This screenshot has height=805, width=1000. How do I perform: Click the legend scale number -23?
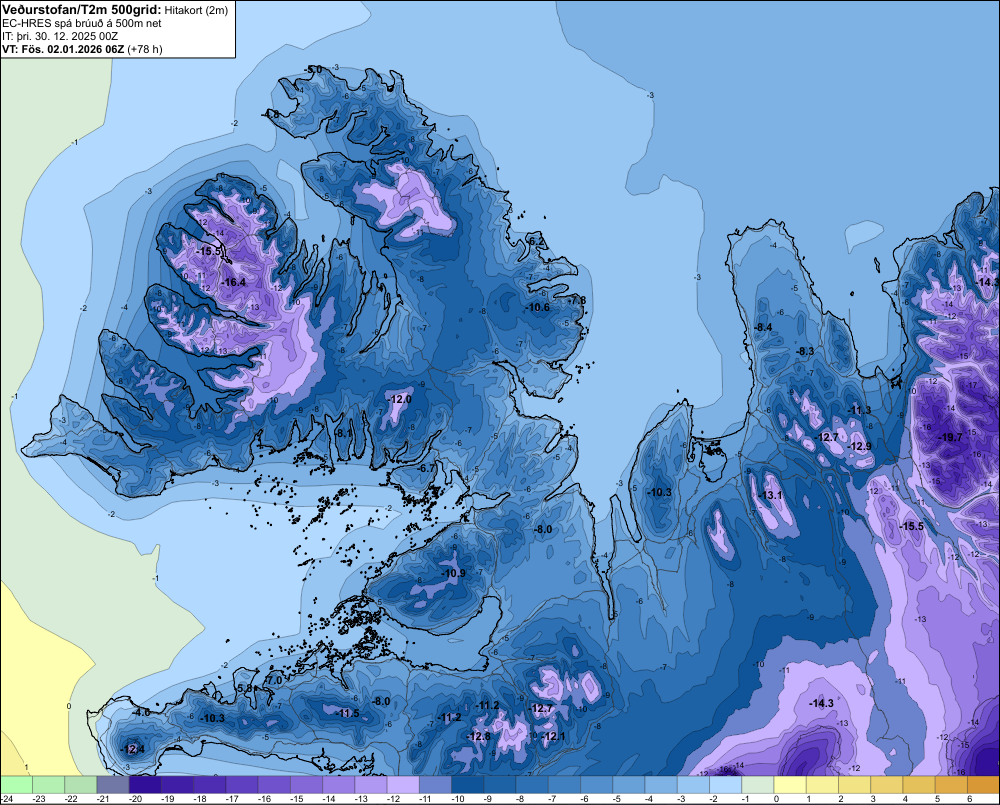coord(39,799)
